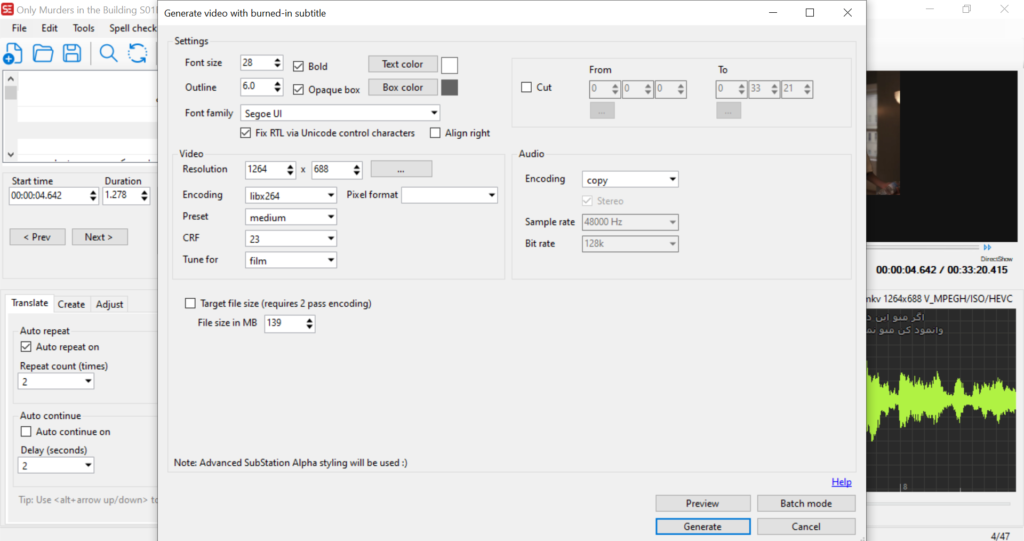The image size is (1024, 541).
Task: Uncheck the Bold checkbox
Action: pos(299,66)
